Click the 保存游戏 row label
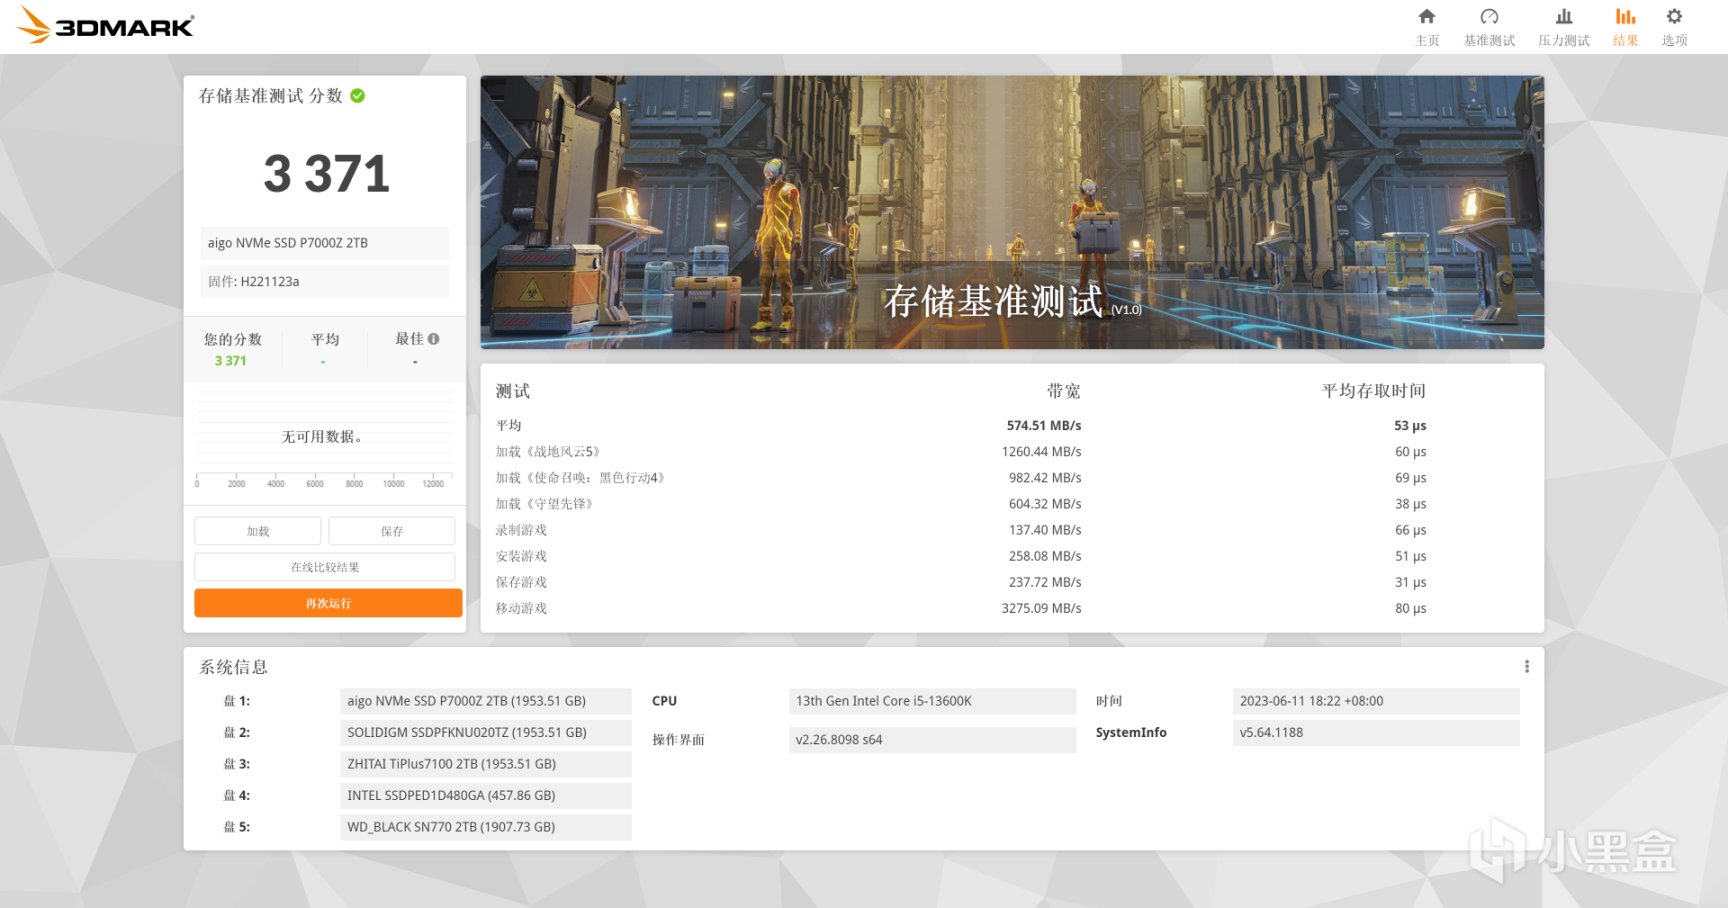 point(521,582)
